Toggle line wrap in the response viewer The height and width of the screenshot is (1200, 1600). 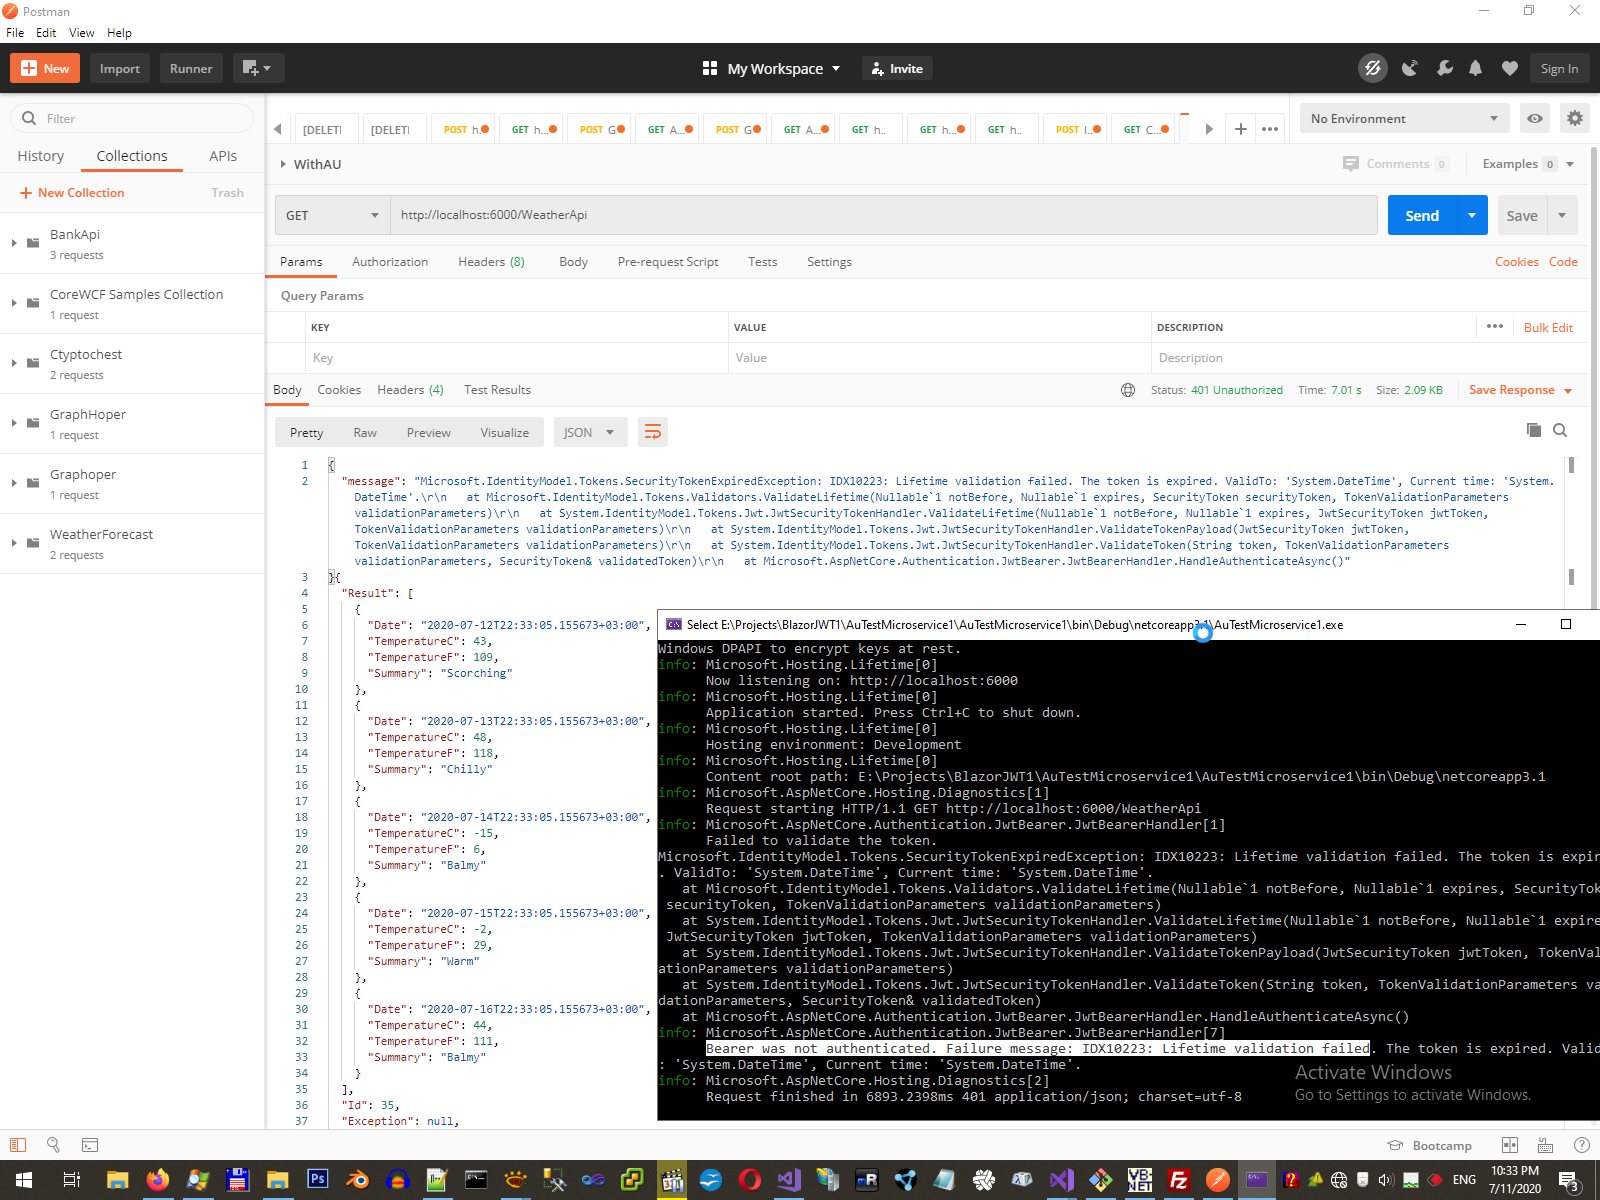653,432
